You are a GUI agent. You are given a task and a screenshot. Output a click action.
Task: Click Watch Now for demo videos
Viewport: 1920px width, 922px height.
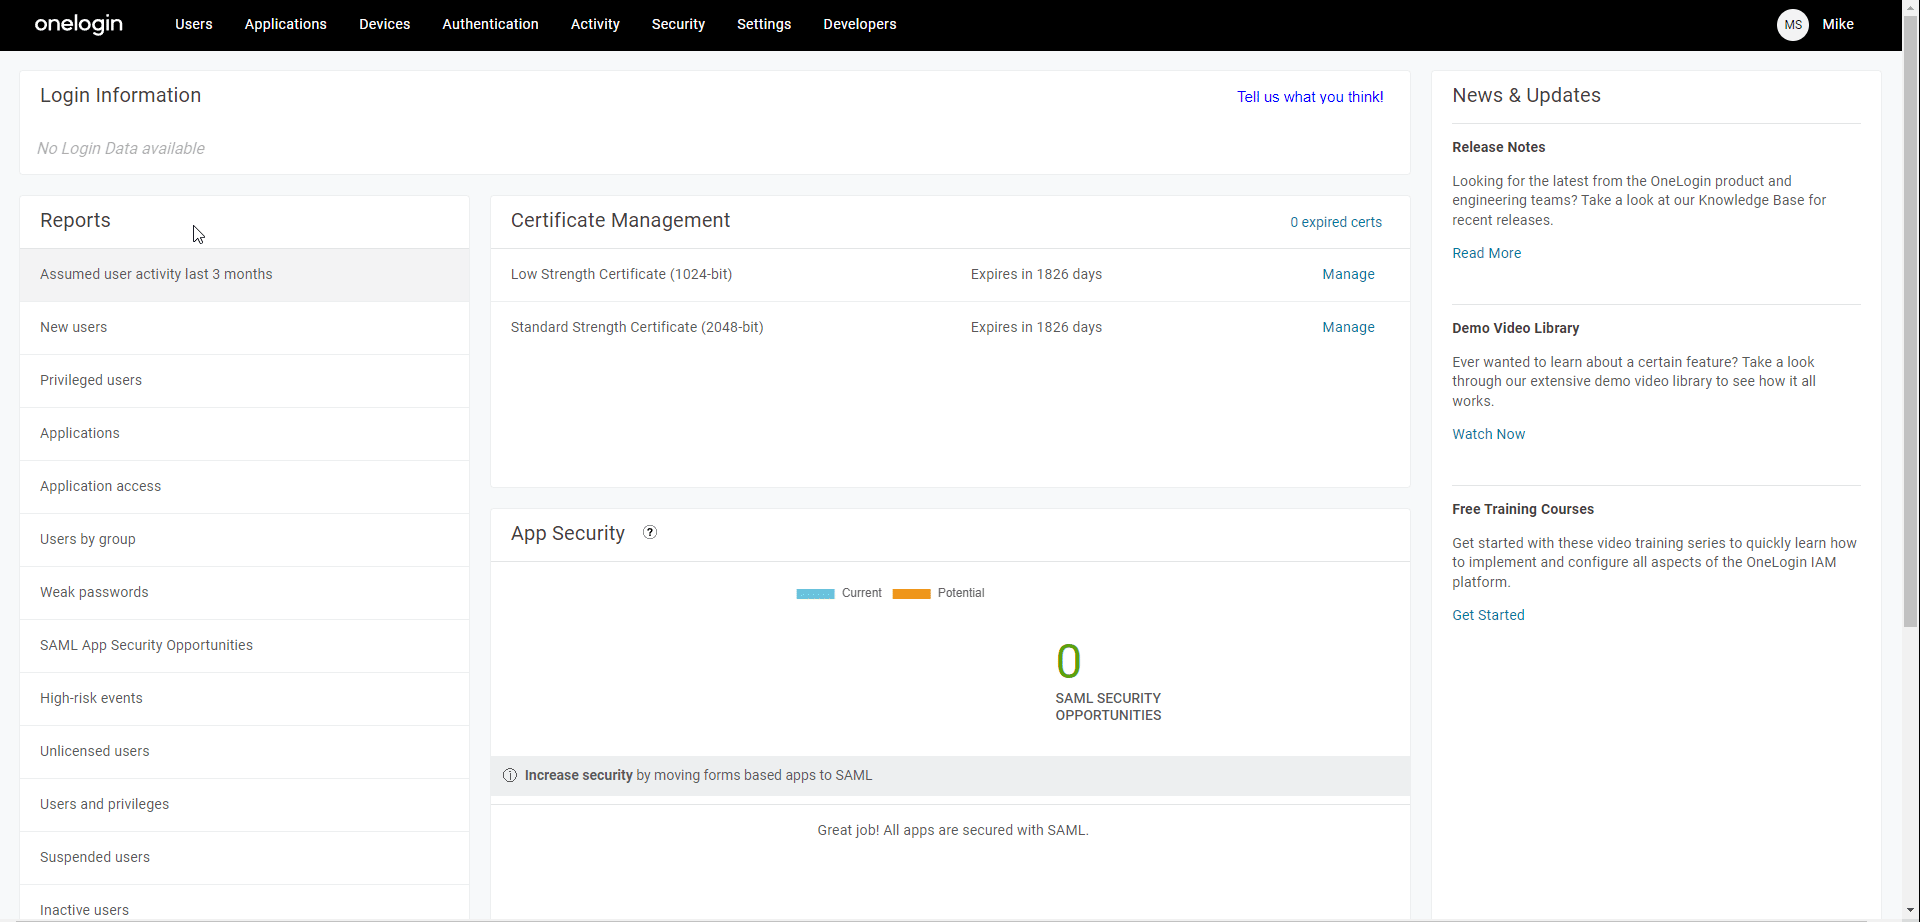click(1488, 435)
